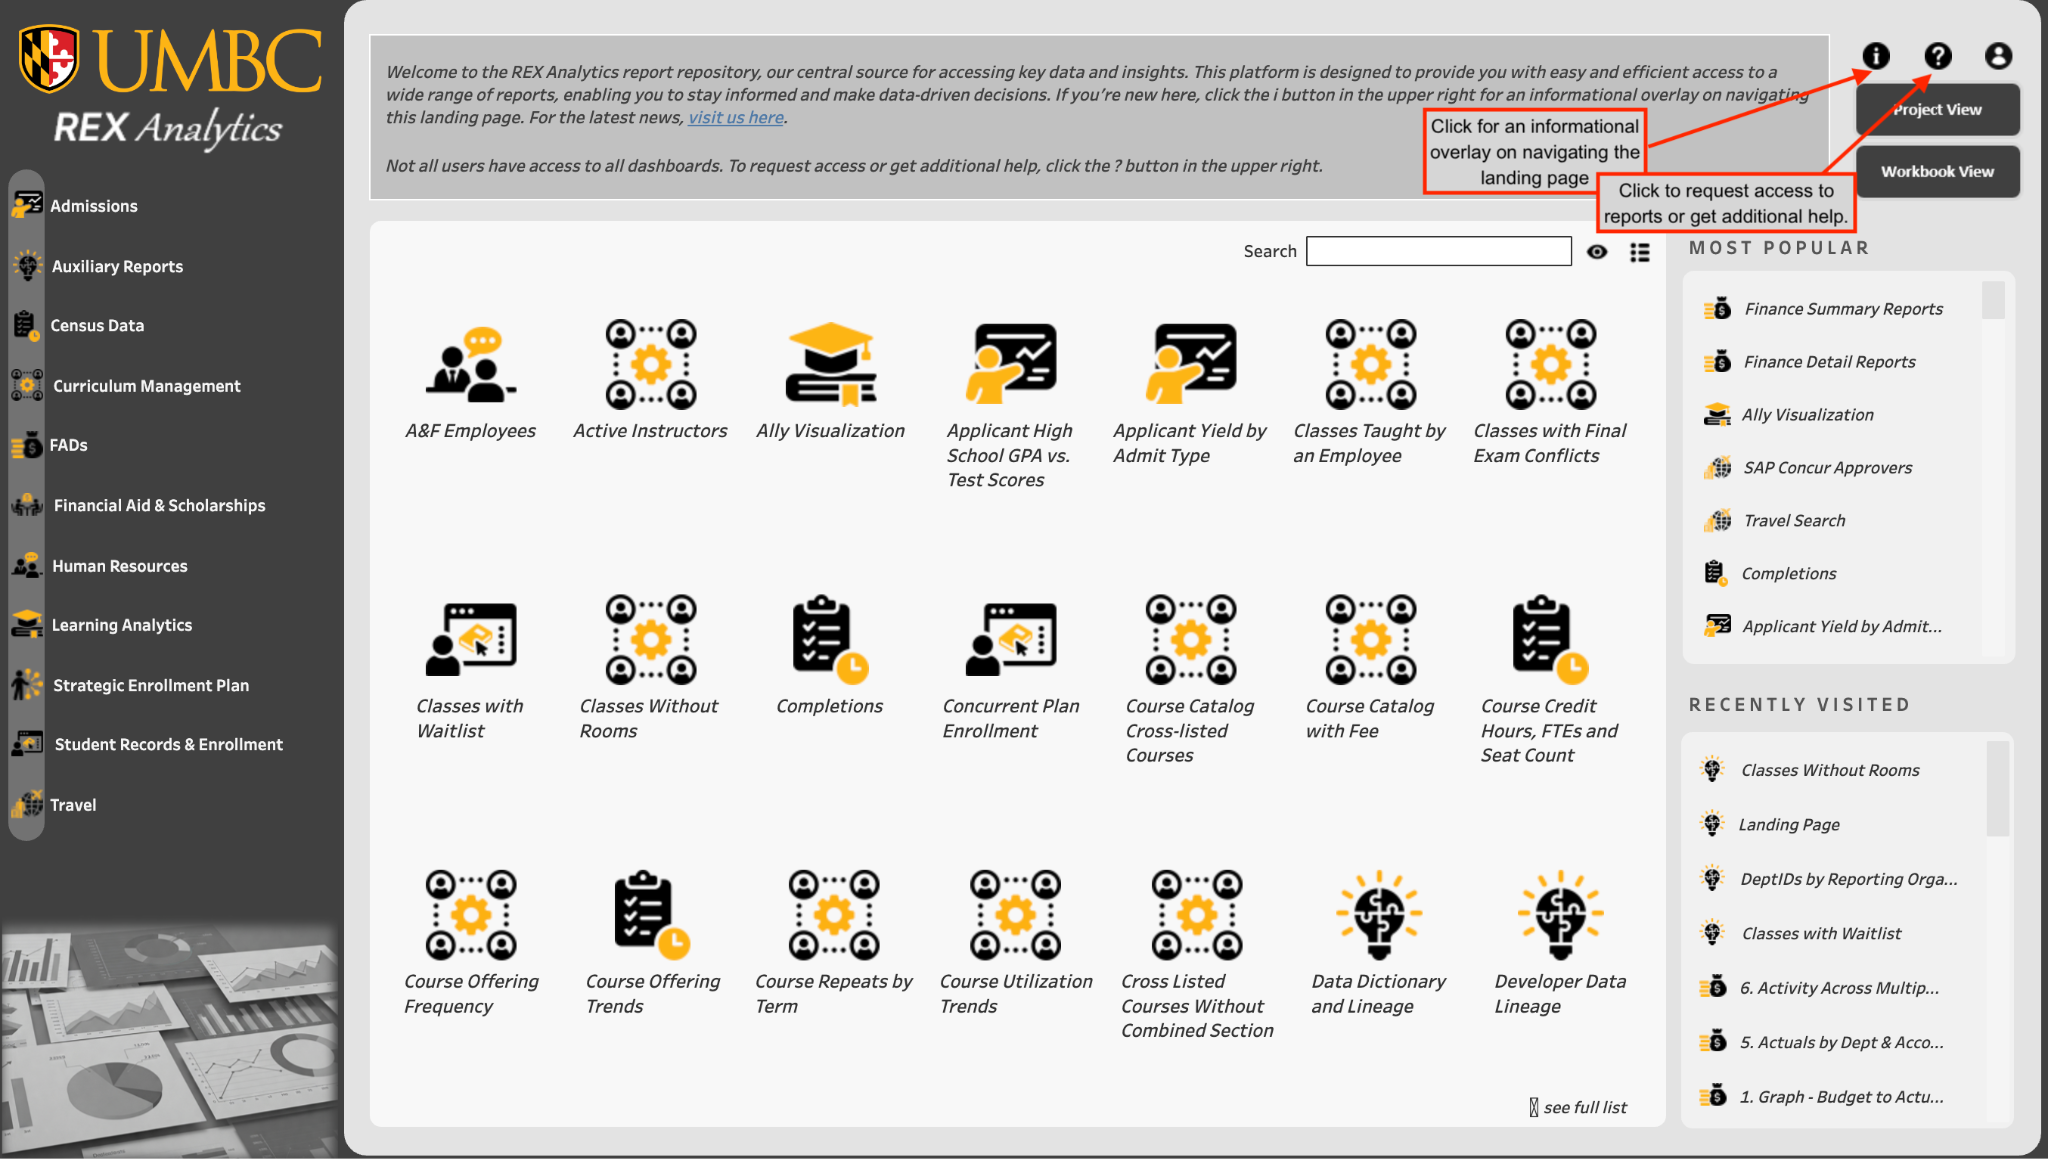Open the Completions clipboard icon in grid
Screen dimensions: 2048x1159
830,639
